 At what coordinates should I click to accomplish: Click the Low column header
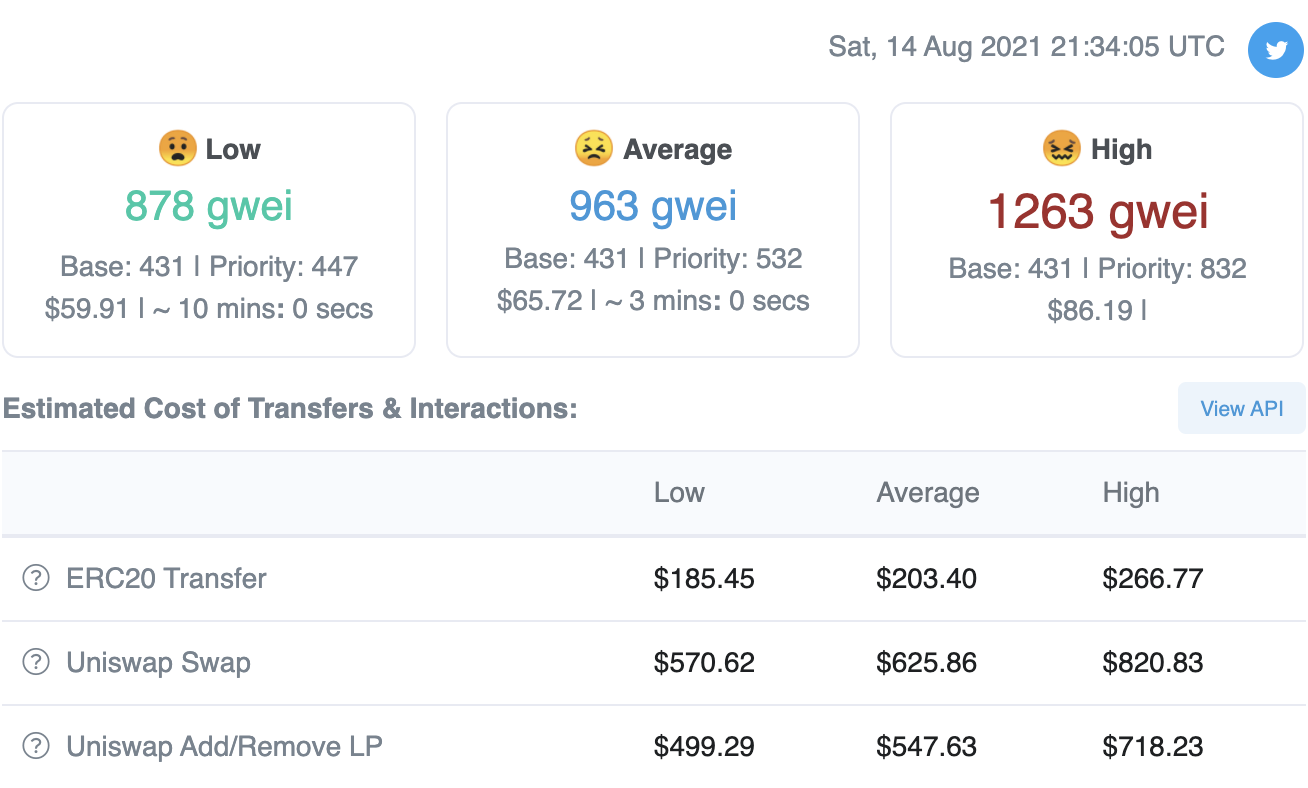click(679, 492)
